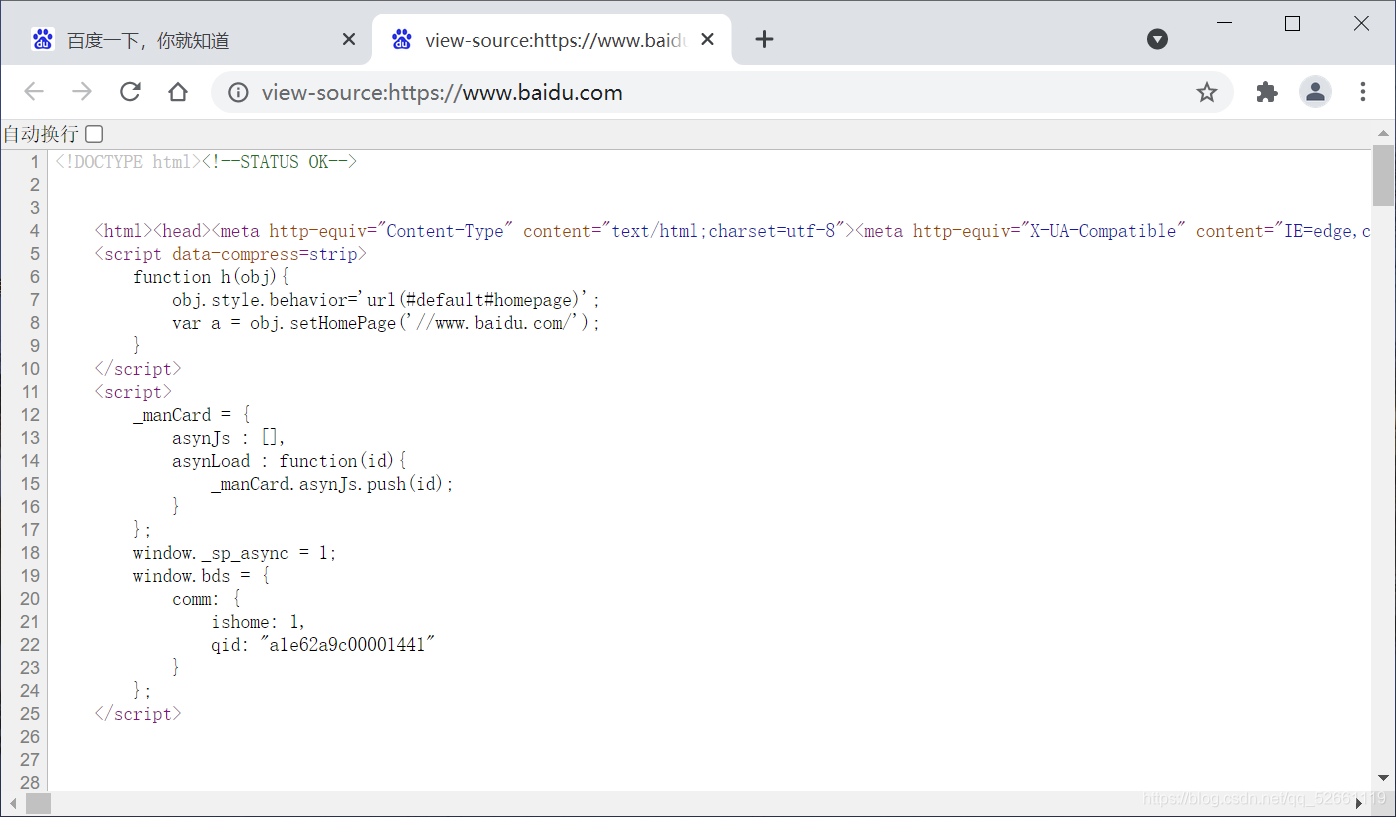This screenshot has width=1396, height=817.
Task: Click 'ishome: 1,' code line
Action: coord(258,622)
